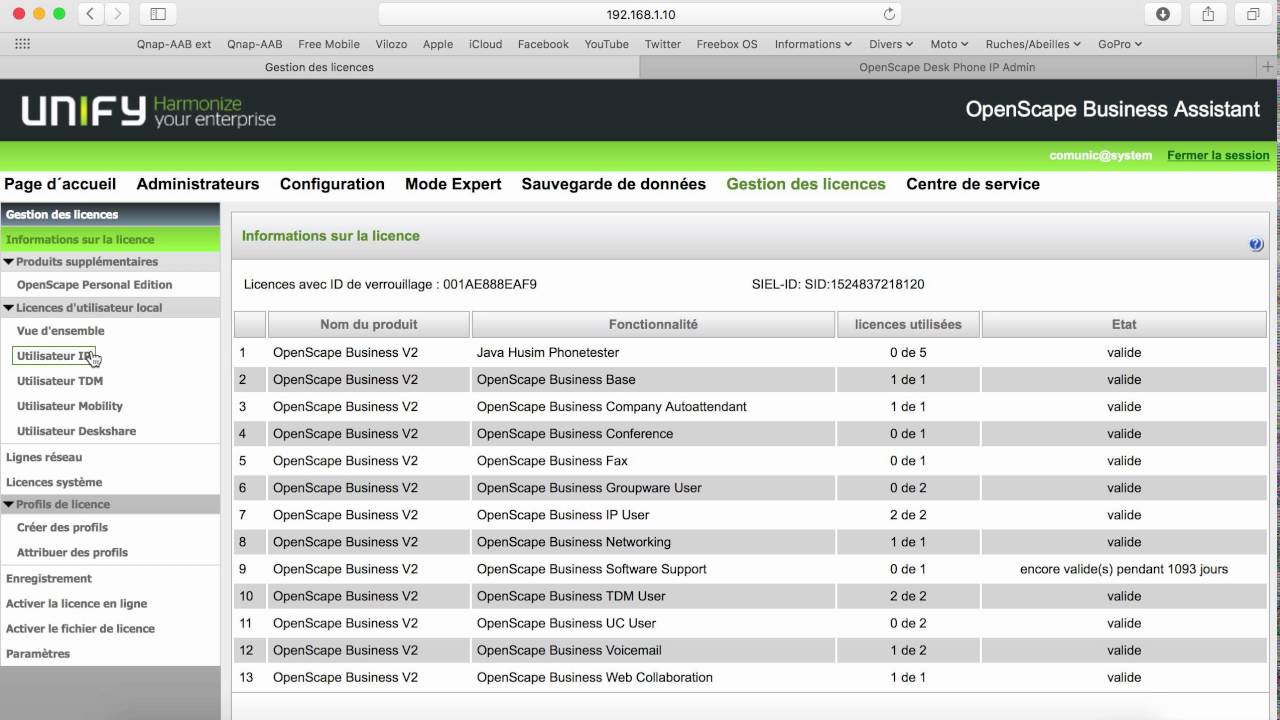Open Centre de service menu

pos(973,184)
